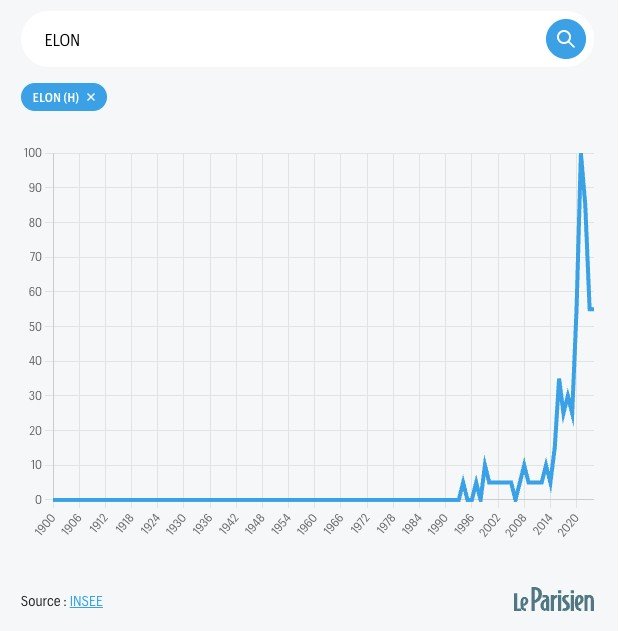Click the 2020 label on the x-axis

click(569, 524)
